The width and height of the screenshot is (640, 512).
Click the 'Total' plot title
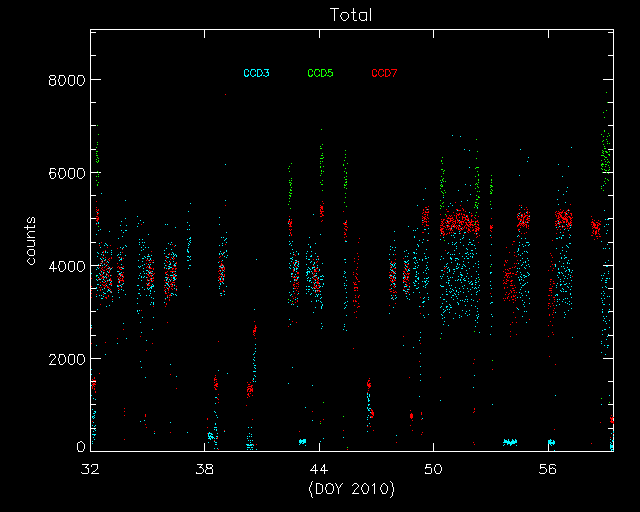click(351, 15)
